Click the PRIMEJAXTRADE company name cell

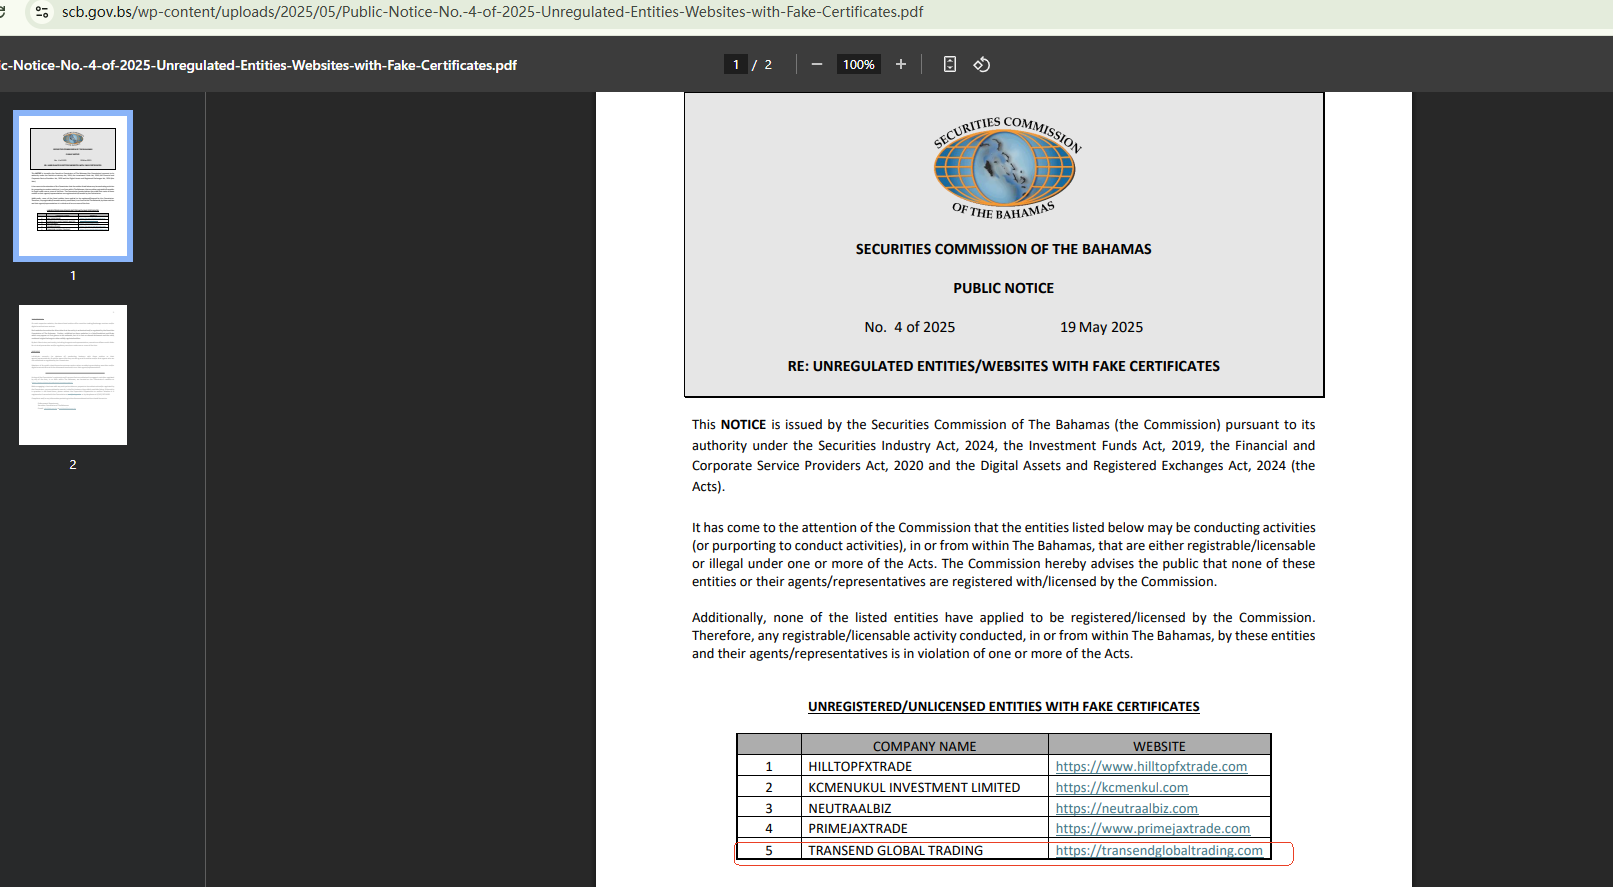925,829
